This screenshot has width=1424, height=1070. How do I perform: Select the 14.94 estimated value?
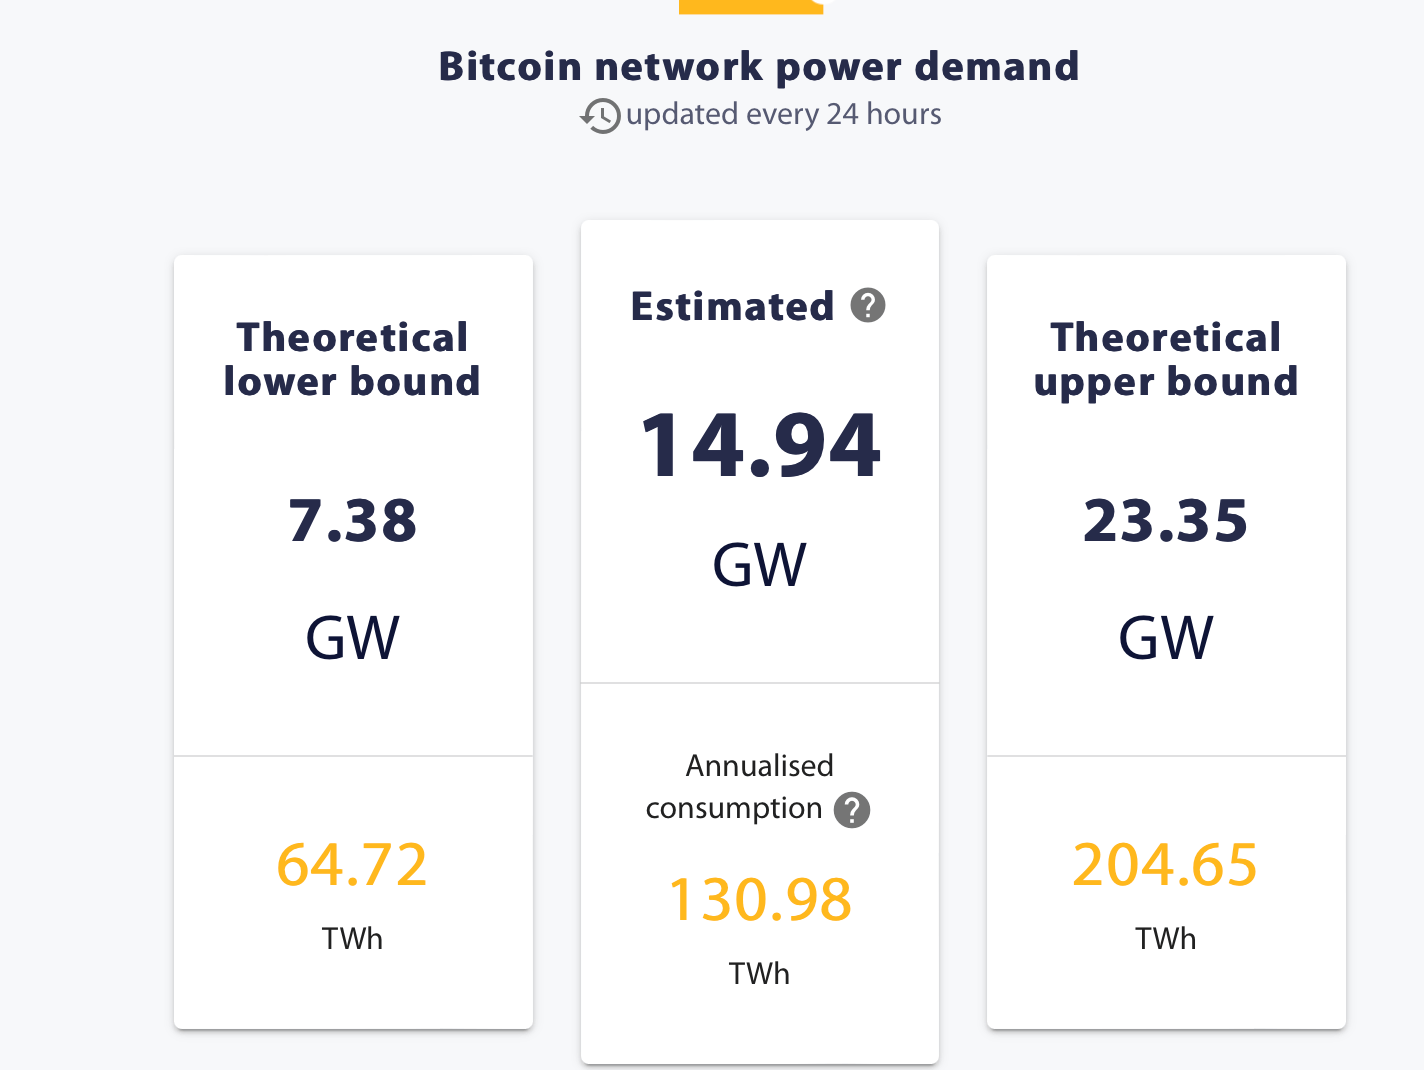pos(759,446)
